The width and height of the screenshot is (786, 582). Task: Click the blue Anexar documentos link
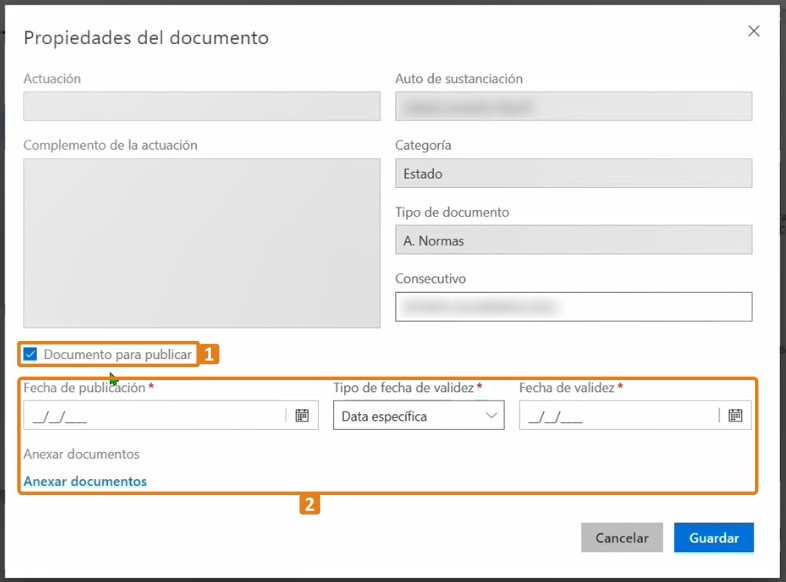pyautogui.click(x=85, y=481)
